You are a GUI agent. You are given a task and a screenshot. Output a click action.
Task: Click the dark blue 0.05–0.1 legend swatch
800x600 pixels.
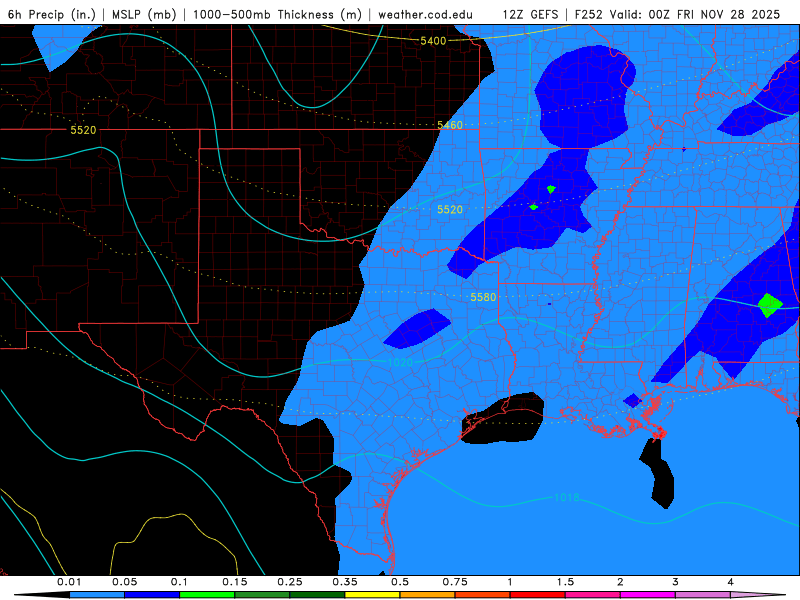(x=152, y=595)
